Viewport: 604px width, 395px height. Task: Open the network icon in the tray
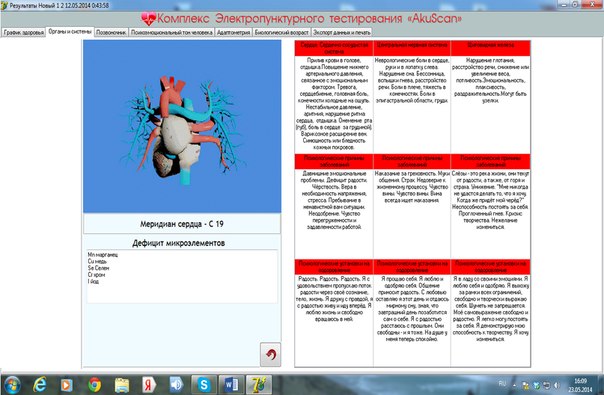[x=546, y=385]
